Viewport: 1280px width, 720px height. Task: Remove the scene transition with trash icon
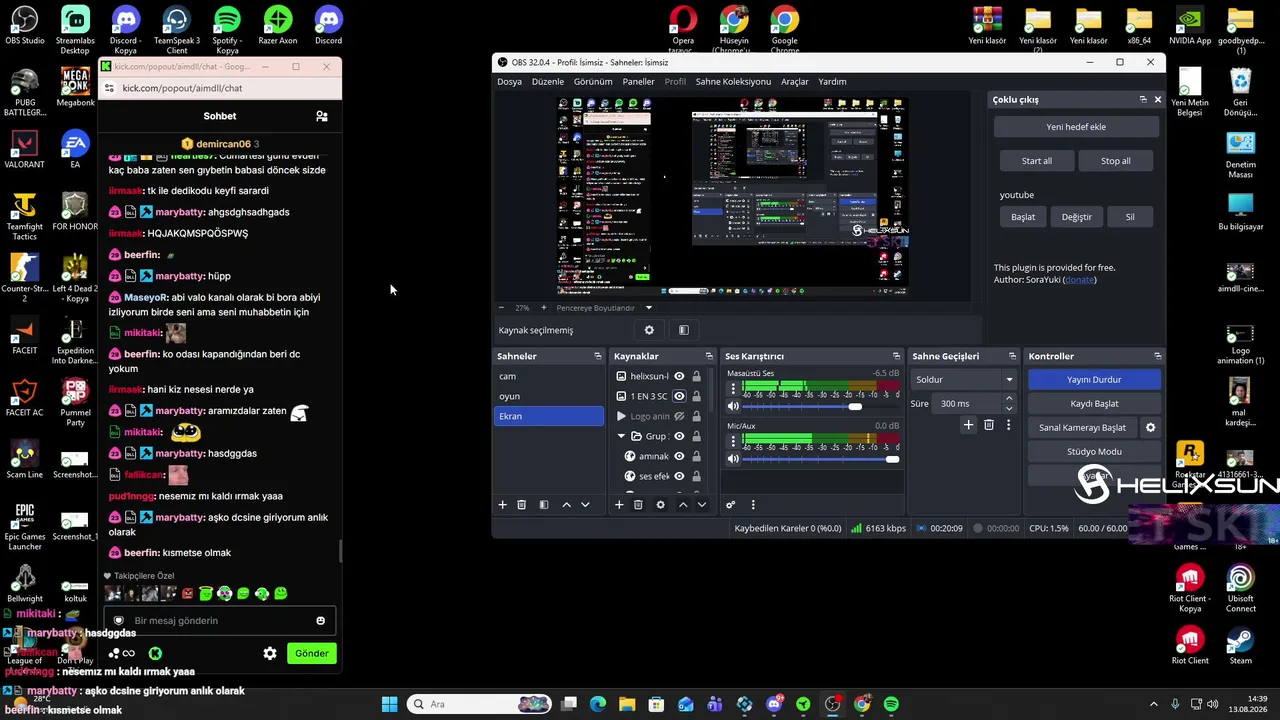click(x=989, y=425)
